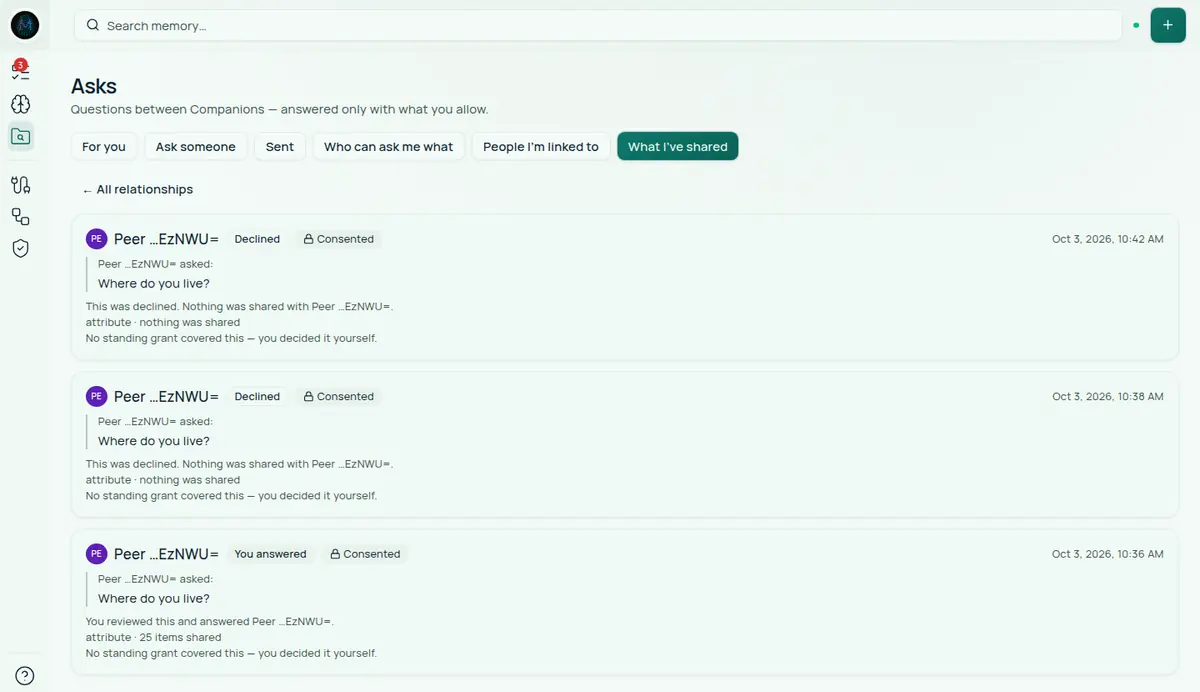
Task: Click the PE avatar on the 10:42 AM card
Action: coord(96,239)
